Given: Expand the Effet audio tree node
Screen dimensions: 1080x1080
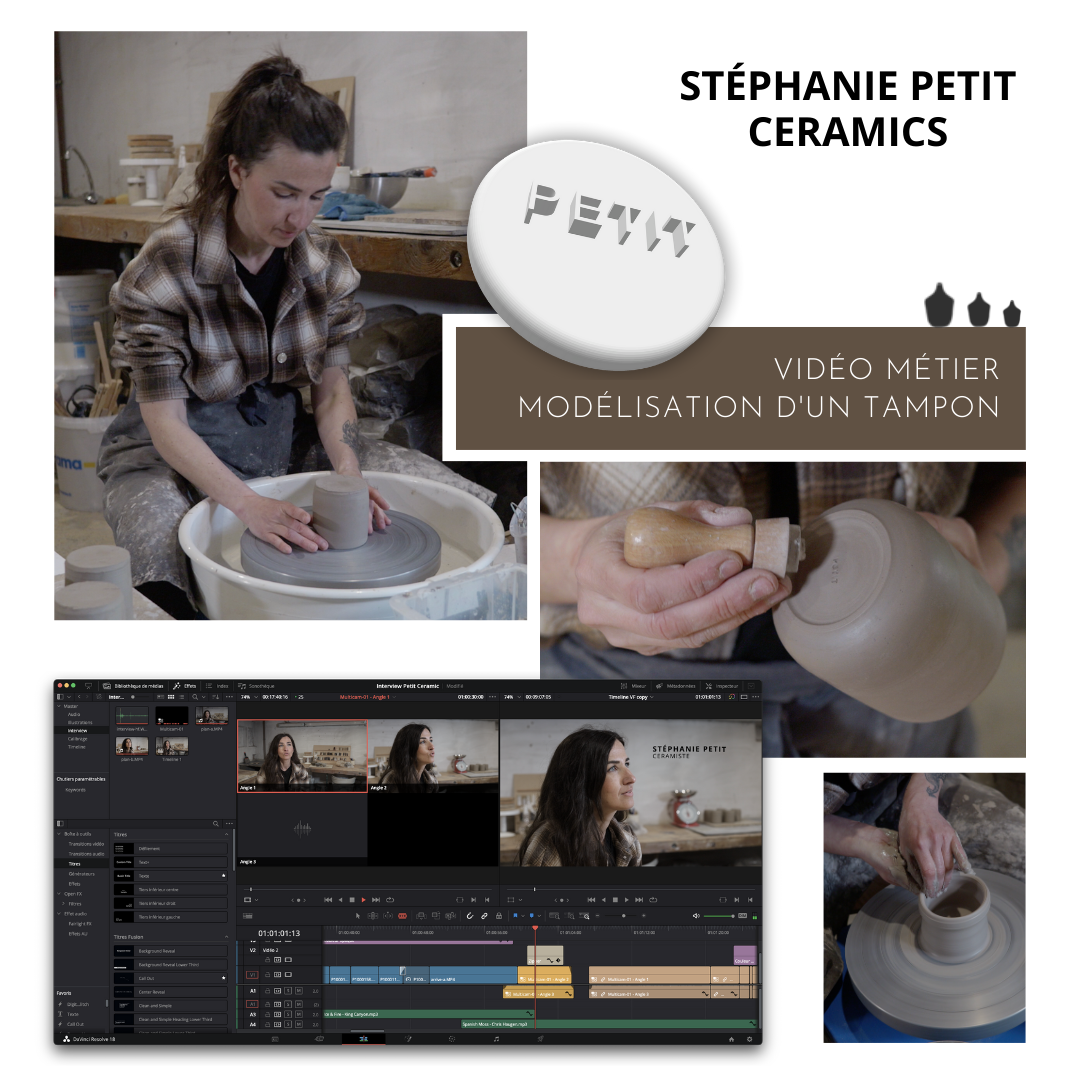Looking at the screenshot, I should click(59, 914).
